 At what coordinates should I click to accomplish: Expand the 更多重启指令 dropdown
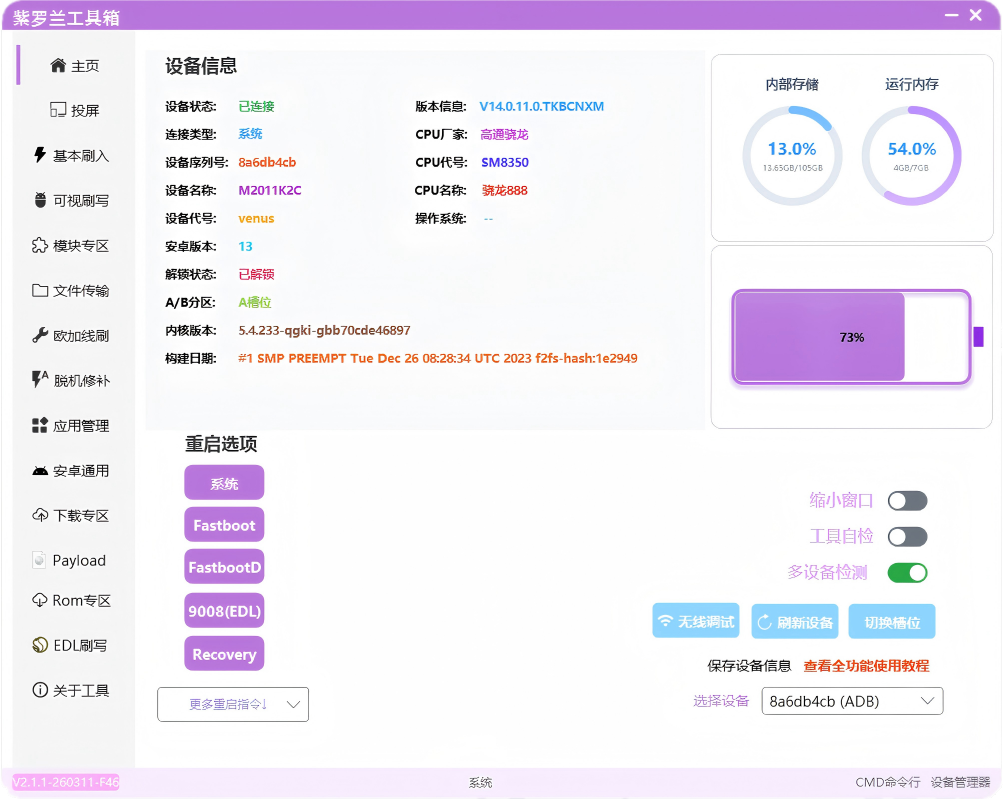click(232, 704)
